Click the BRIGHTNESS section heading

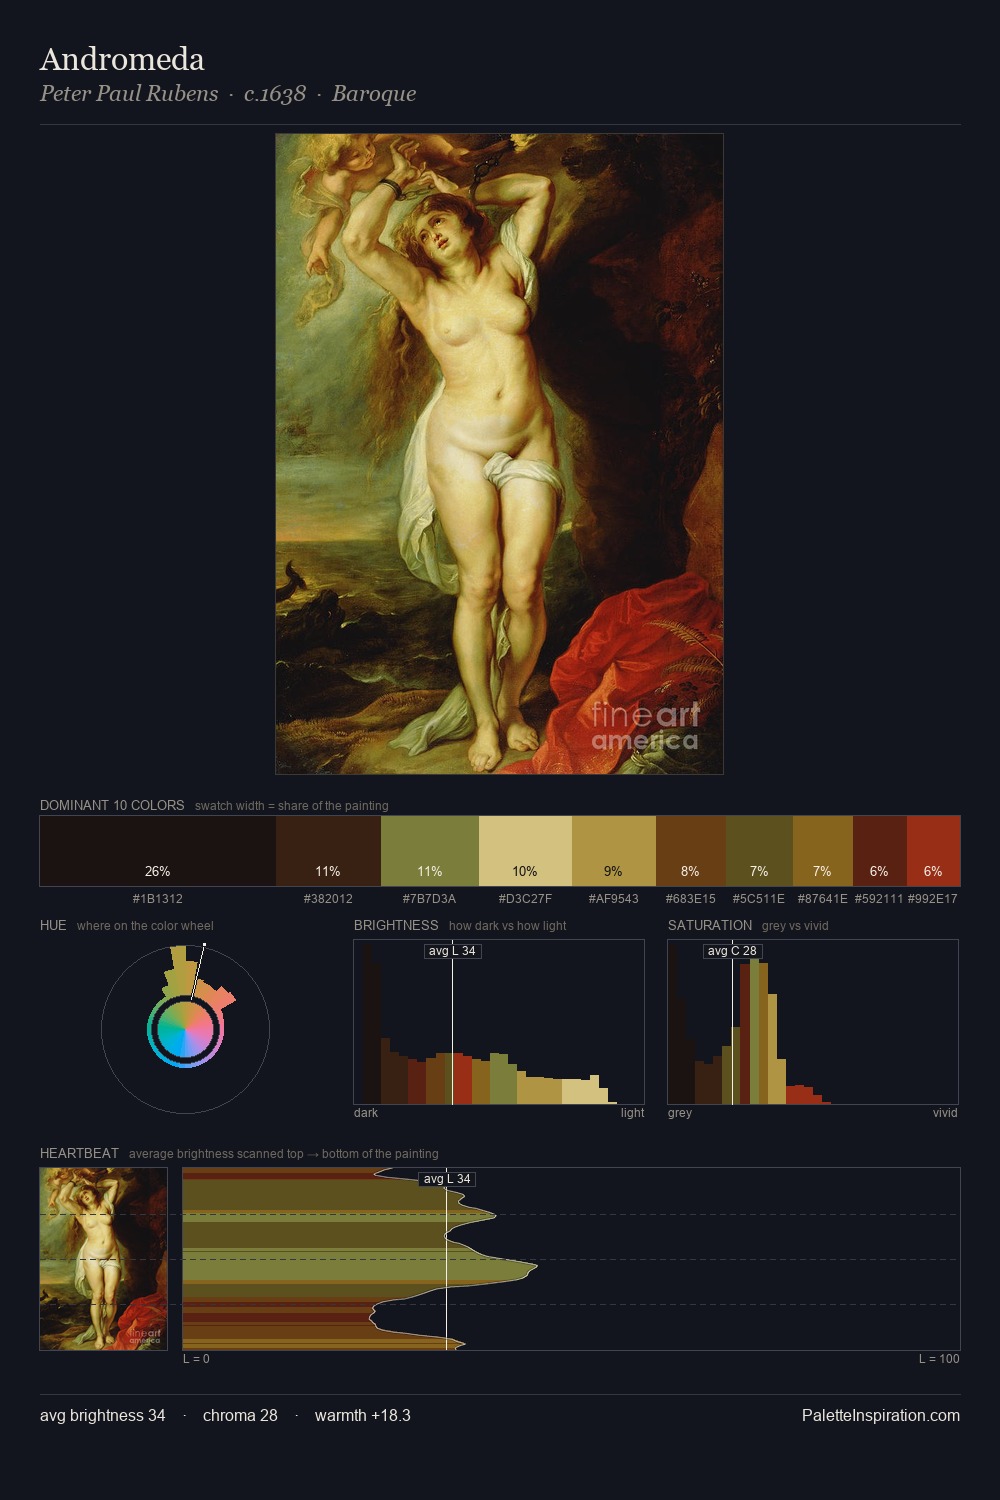[x=396, y=925]
